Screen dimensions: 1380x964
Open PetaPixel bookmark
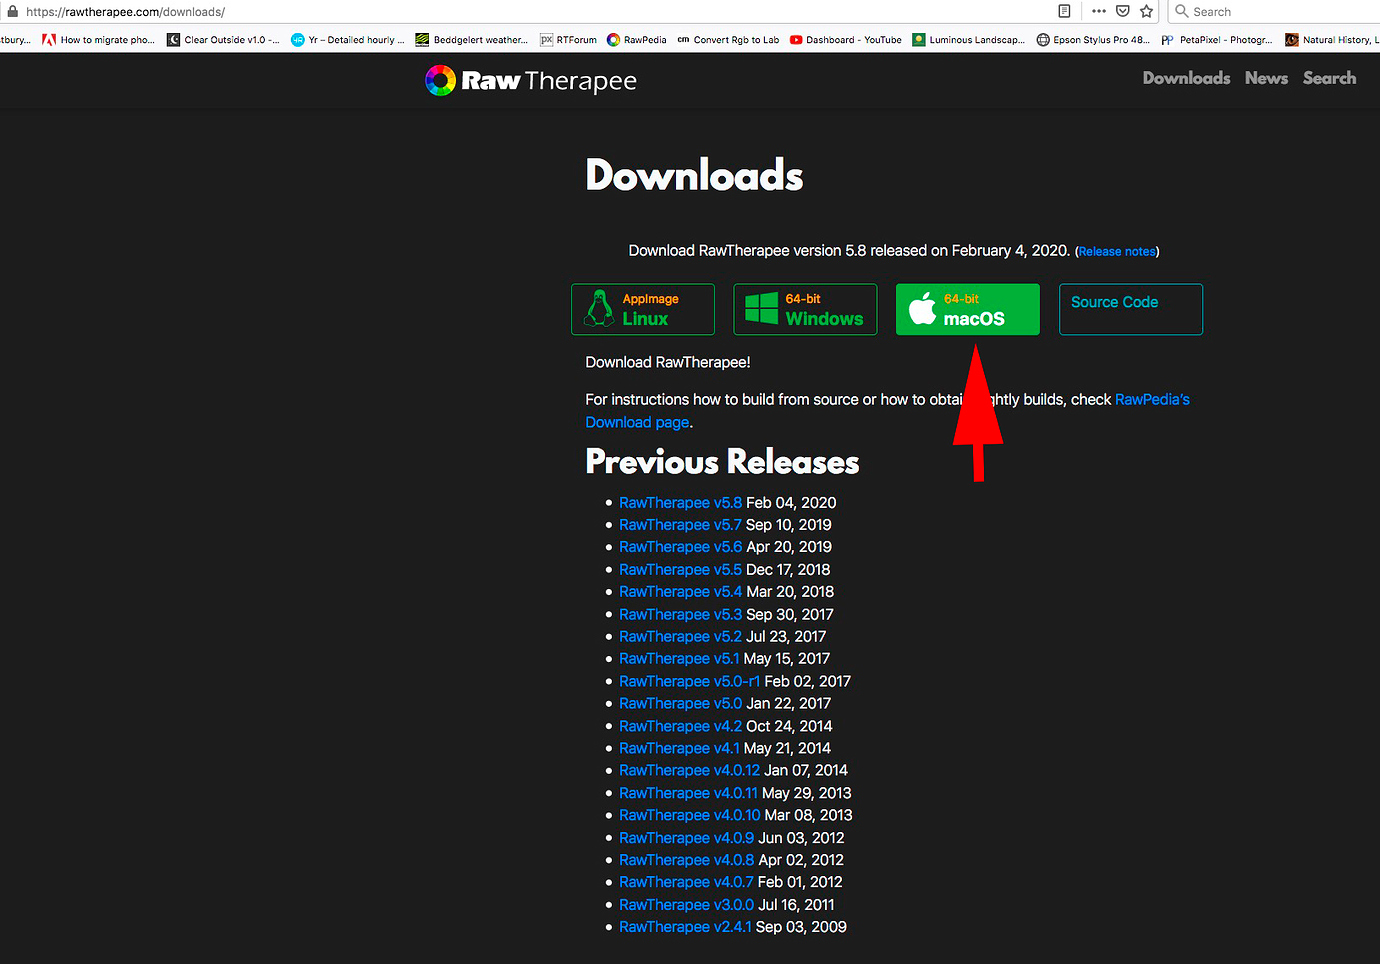(1217, 40)
